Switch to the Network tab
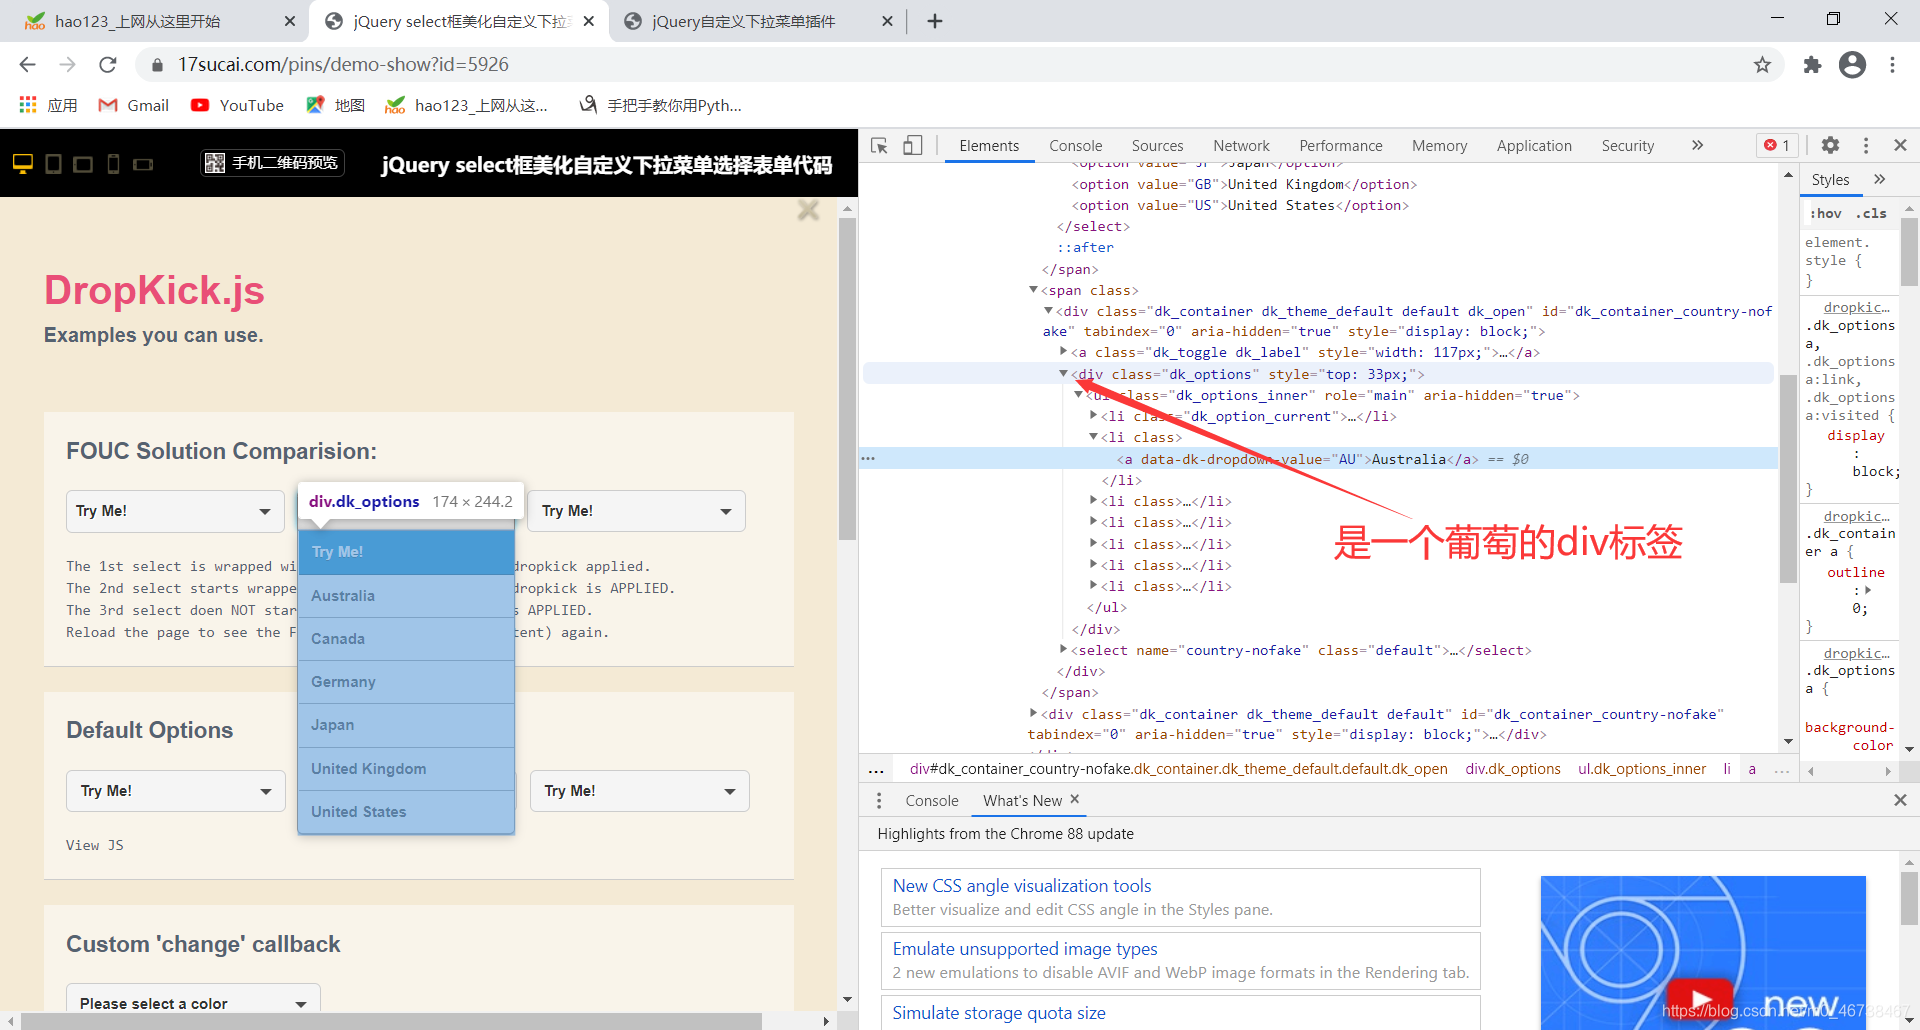The image size is (1920, 1030). click(1241, 146)
